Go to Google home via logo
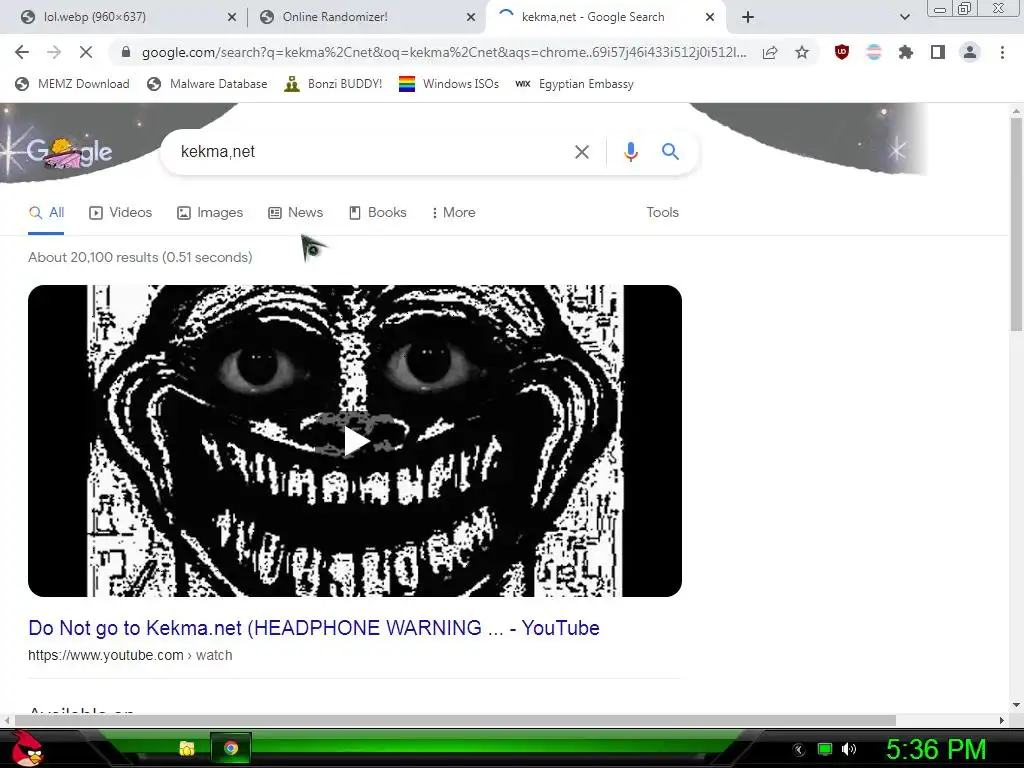The width and height of the screenshot is (1024, 768). pos(69,152)
